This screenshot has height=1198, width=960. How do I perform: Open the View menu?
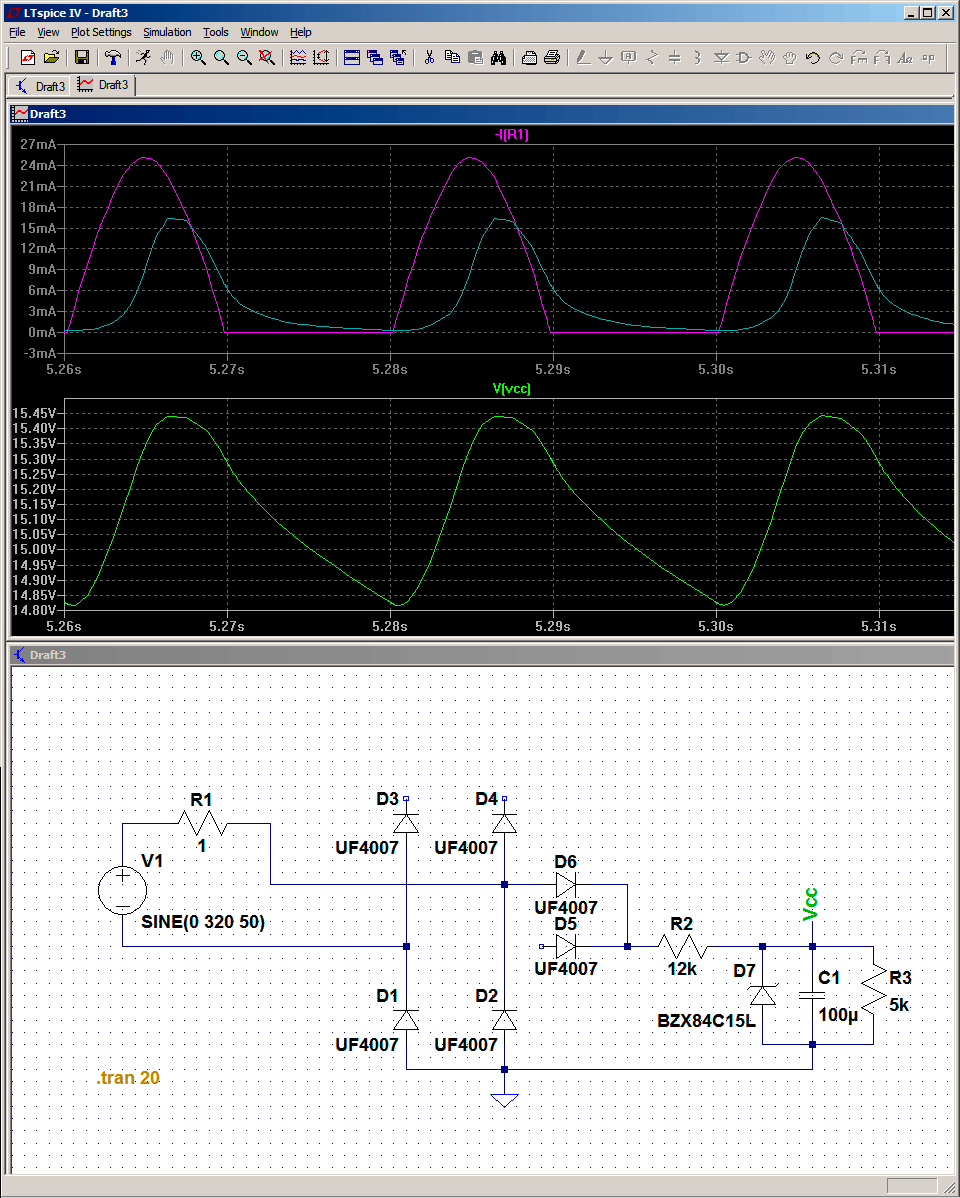click(x=47, y=32)
